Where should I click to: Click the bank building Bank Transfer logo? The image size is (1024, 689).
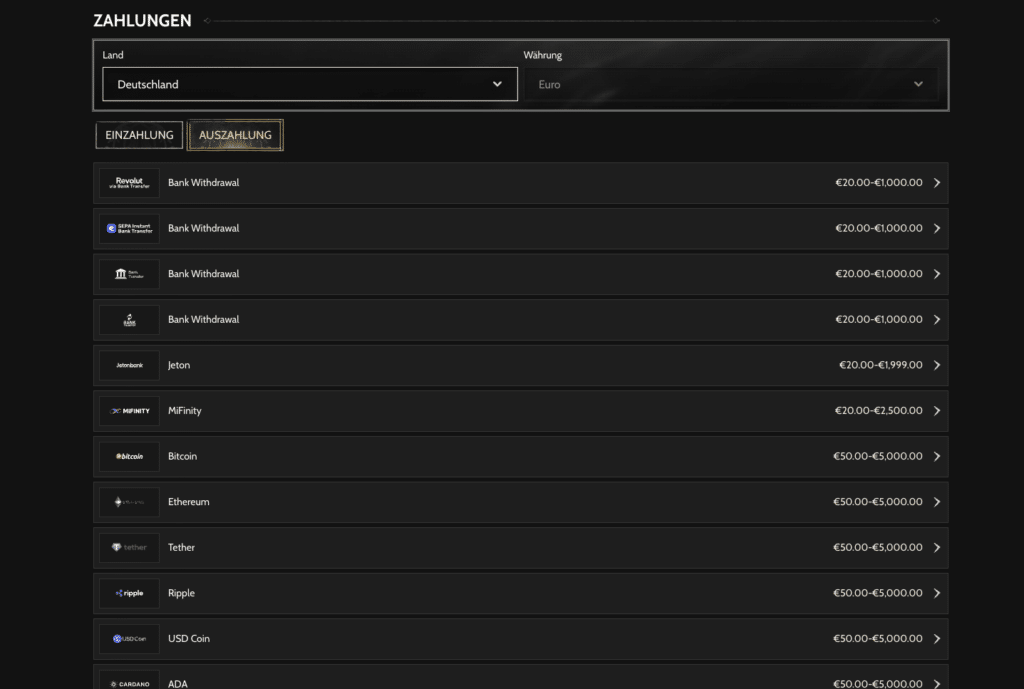129,274
